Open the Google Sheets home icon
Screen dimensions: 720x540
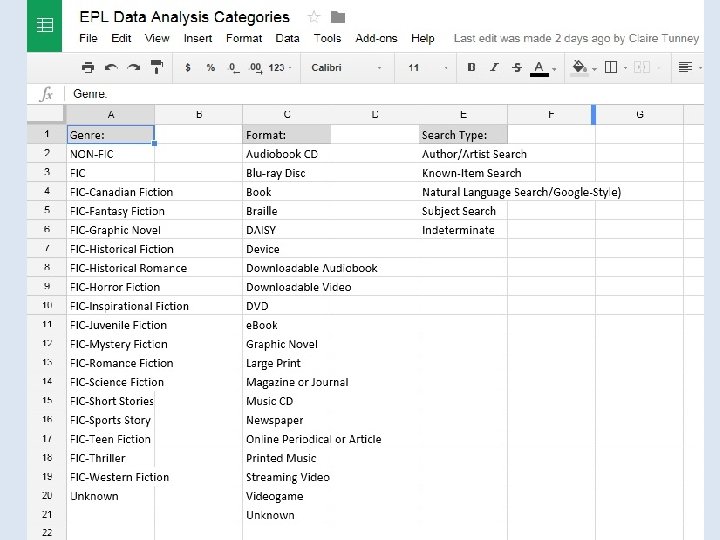[44, 25]
